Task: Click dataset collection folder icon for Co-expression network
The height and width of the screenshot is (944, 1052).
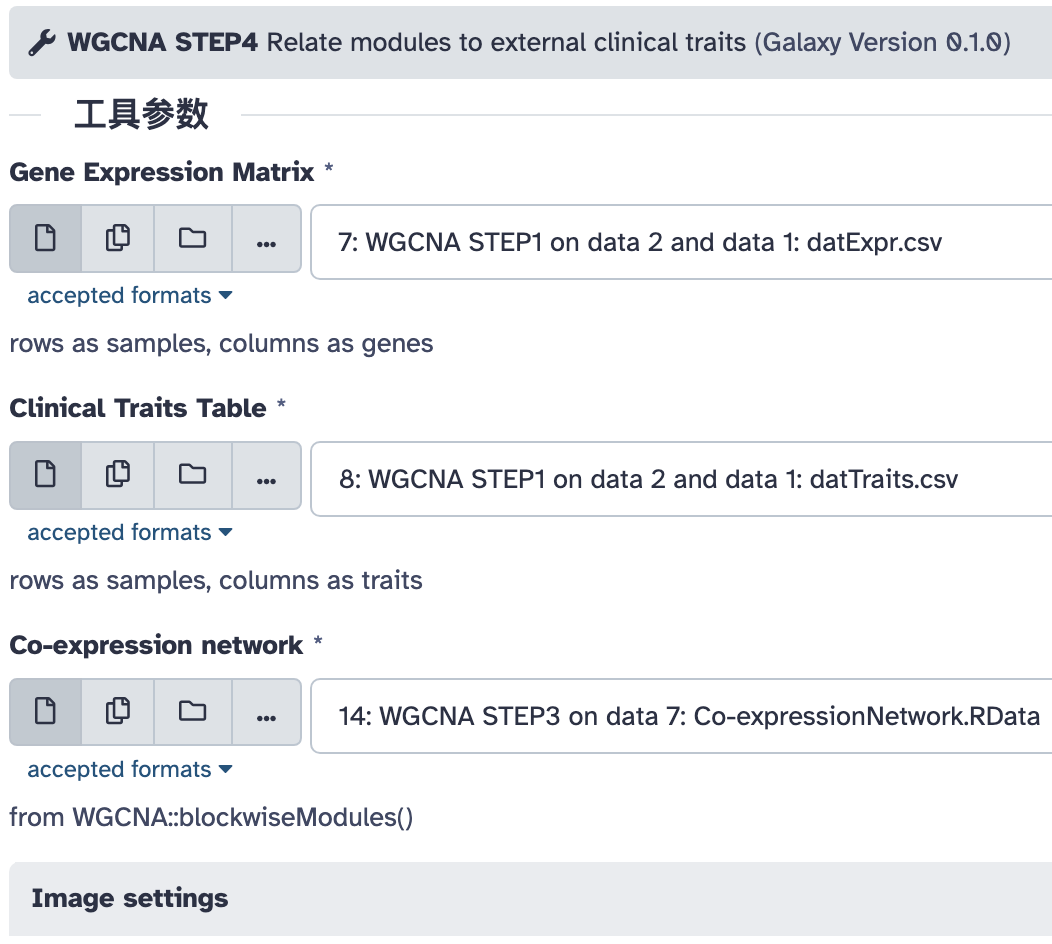Action: (193, 712)
